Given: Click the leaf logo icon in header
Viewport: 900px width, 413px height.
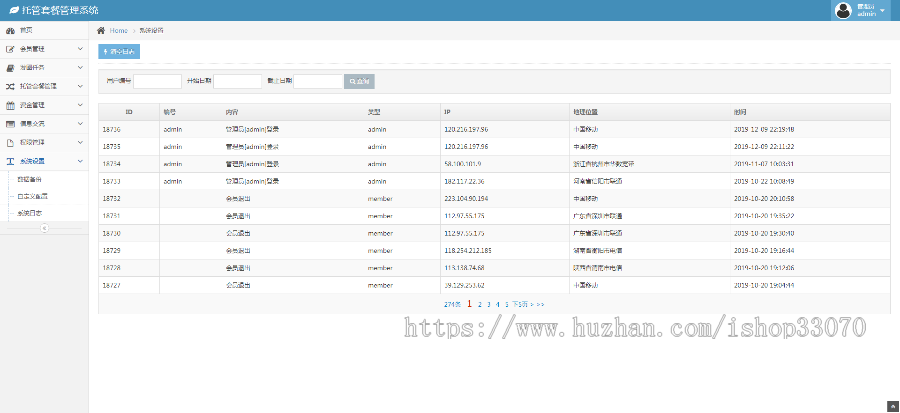Looking at the screenshot, I should [14, 10].
